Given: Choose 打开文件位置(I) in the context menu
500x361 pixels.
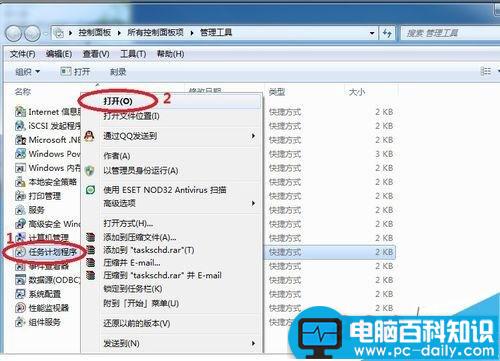Looking at the screenshot, I should tap(131, 116).
